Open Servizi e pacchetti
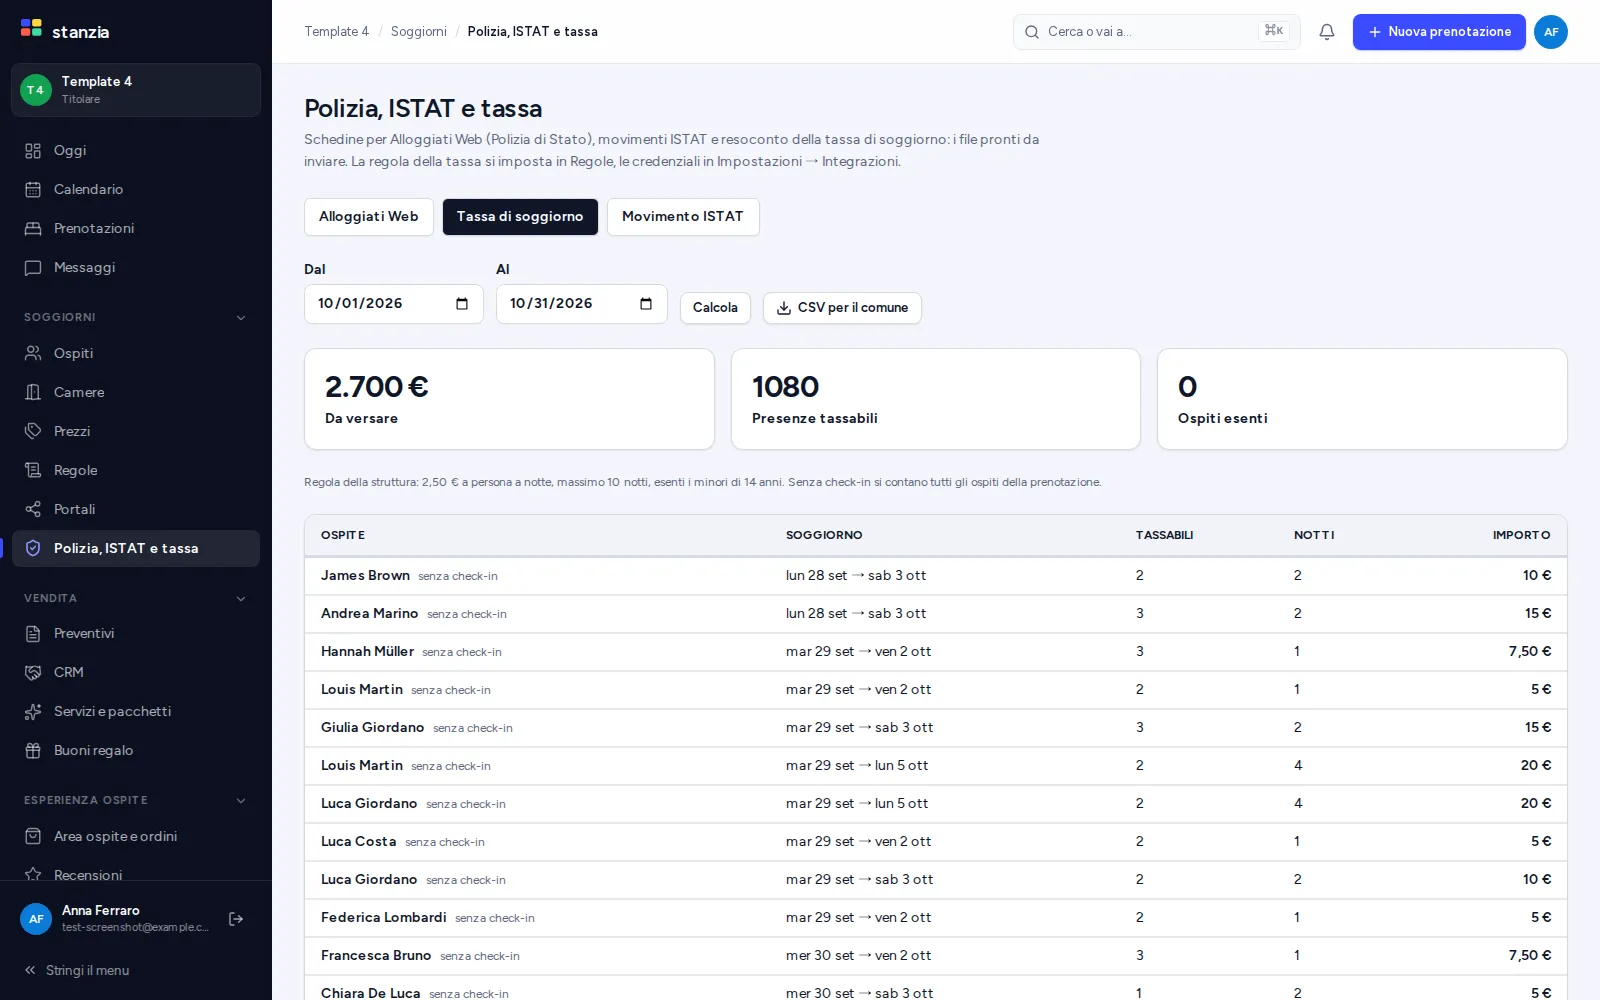Screen dimensions: 1600x1000 pos(136,711)
